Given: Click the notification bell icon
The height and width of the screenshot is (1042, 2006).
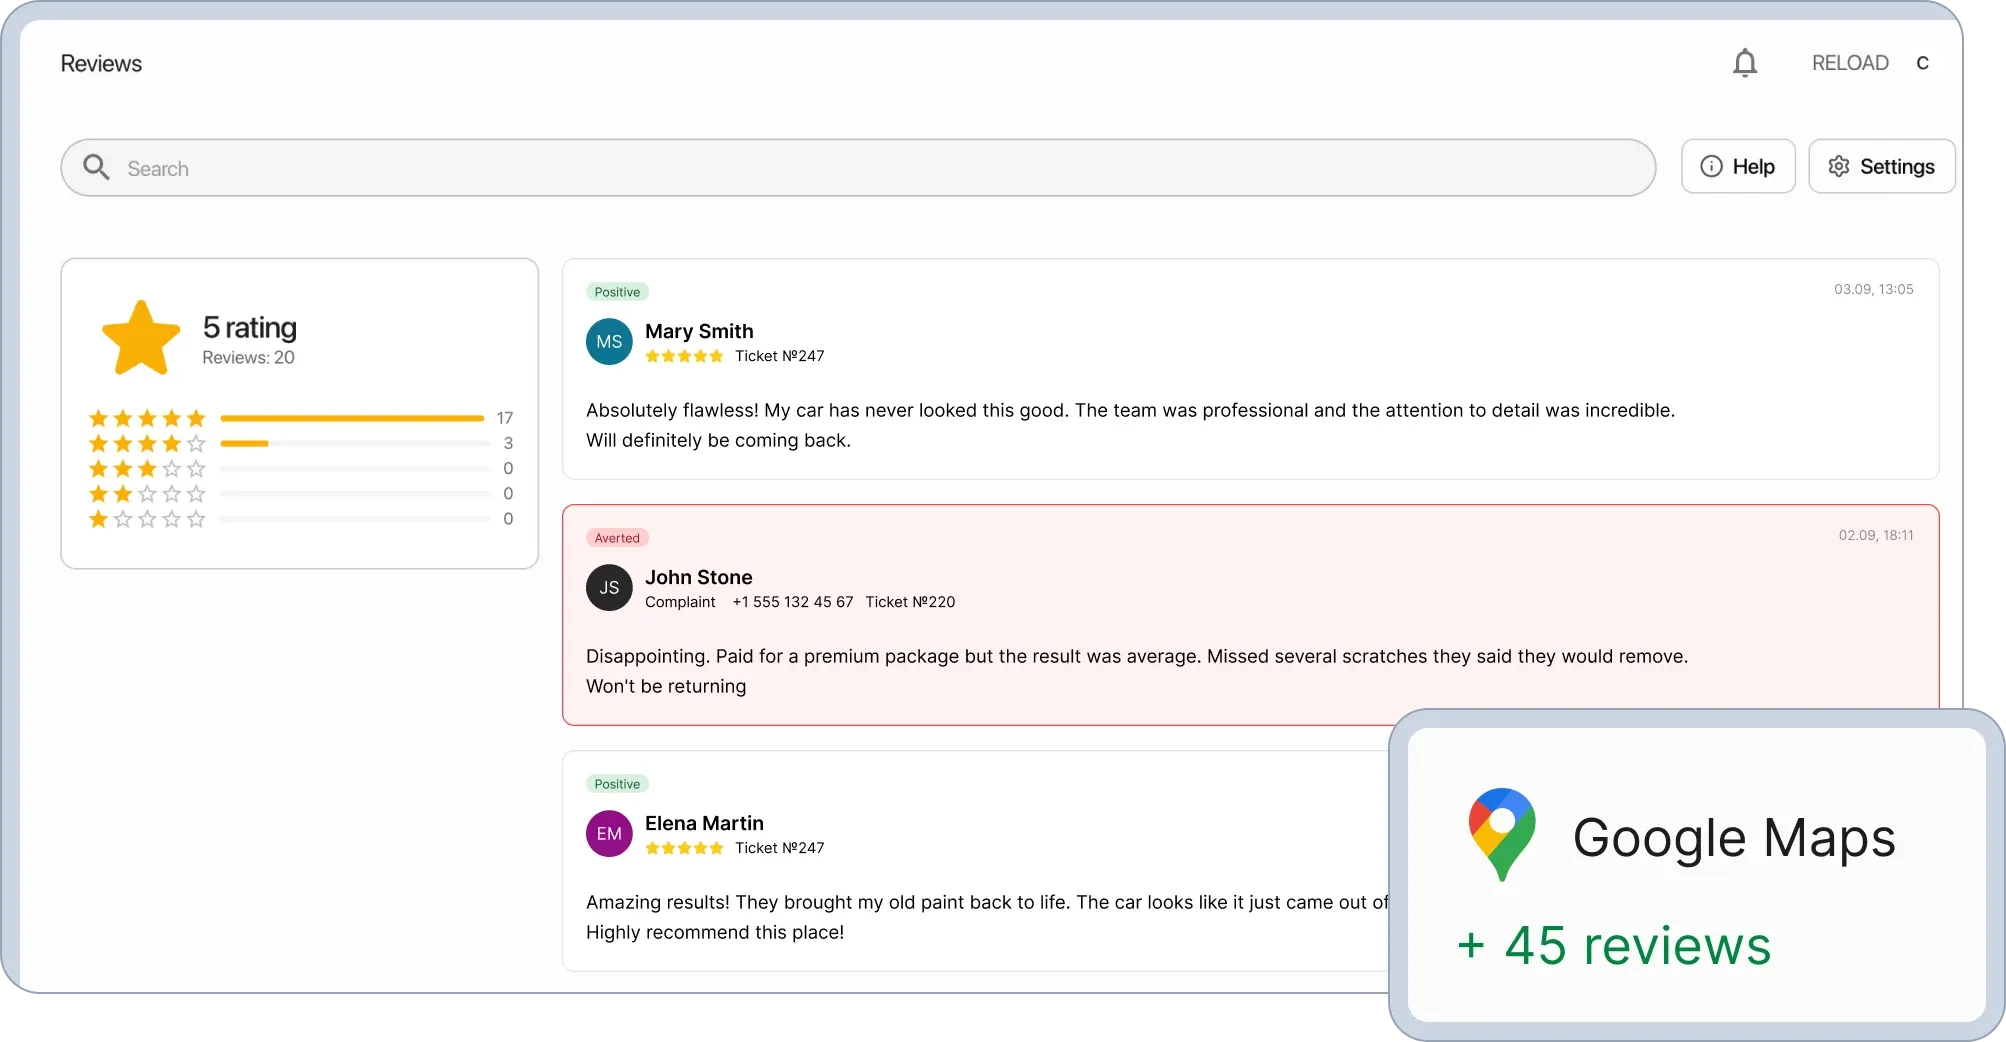Looking at the screenshot, I should (1746, 62).
